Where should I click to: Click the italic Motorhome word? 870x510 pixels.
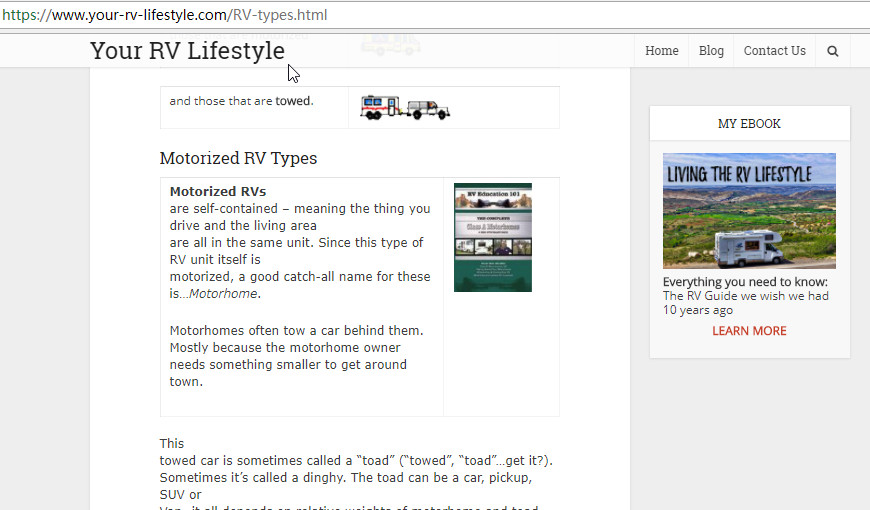pyautogui.click(x=223, y=294)
